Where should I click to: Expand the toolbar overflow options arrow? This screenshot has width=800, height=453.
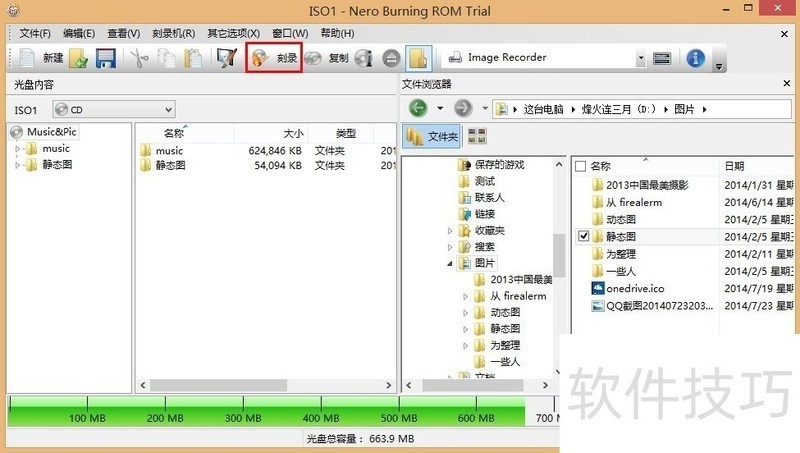pos(719,66)
